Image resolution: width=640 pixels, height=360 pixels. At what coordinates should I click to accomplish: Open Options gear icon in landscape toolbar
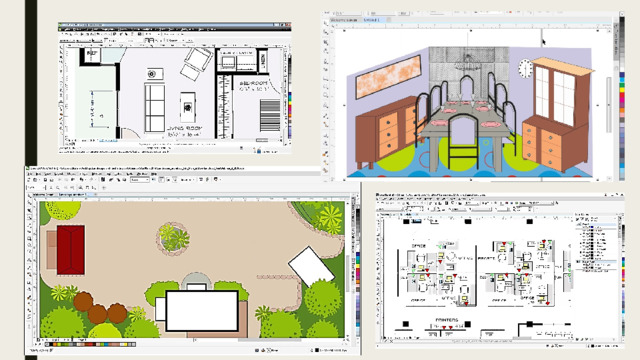[207, 180]
